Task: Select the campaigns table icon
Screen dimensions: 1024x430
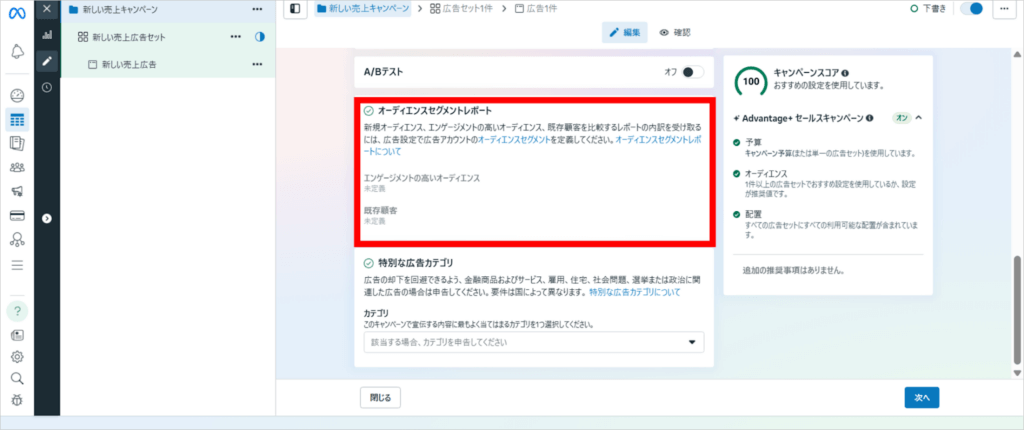Action: (18, 120)
